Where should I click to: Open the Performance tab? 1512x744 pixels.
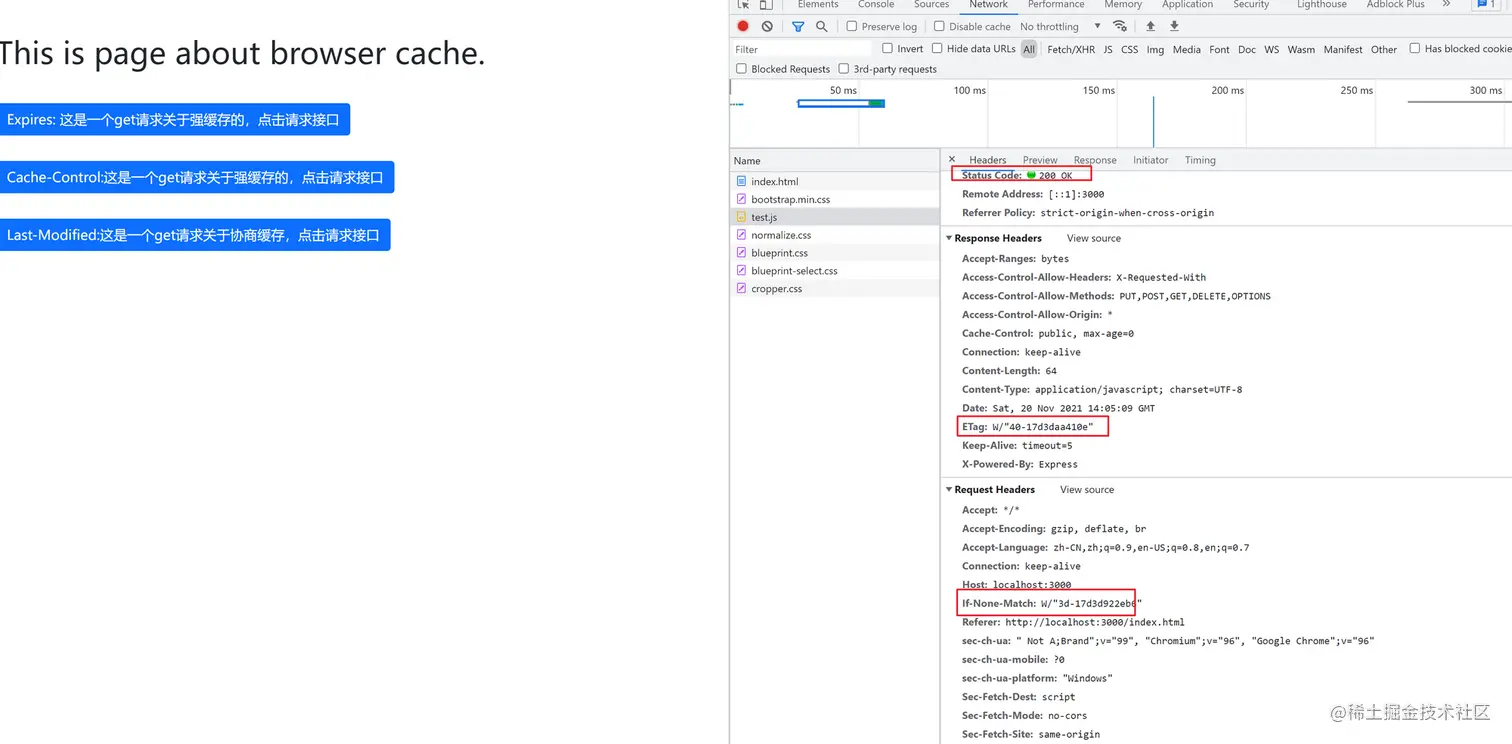pos(1056,4)
